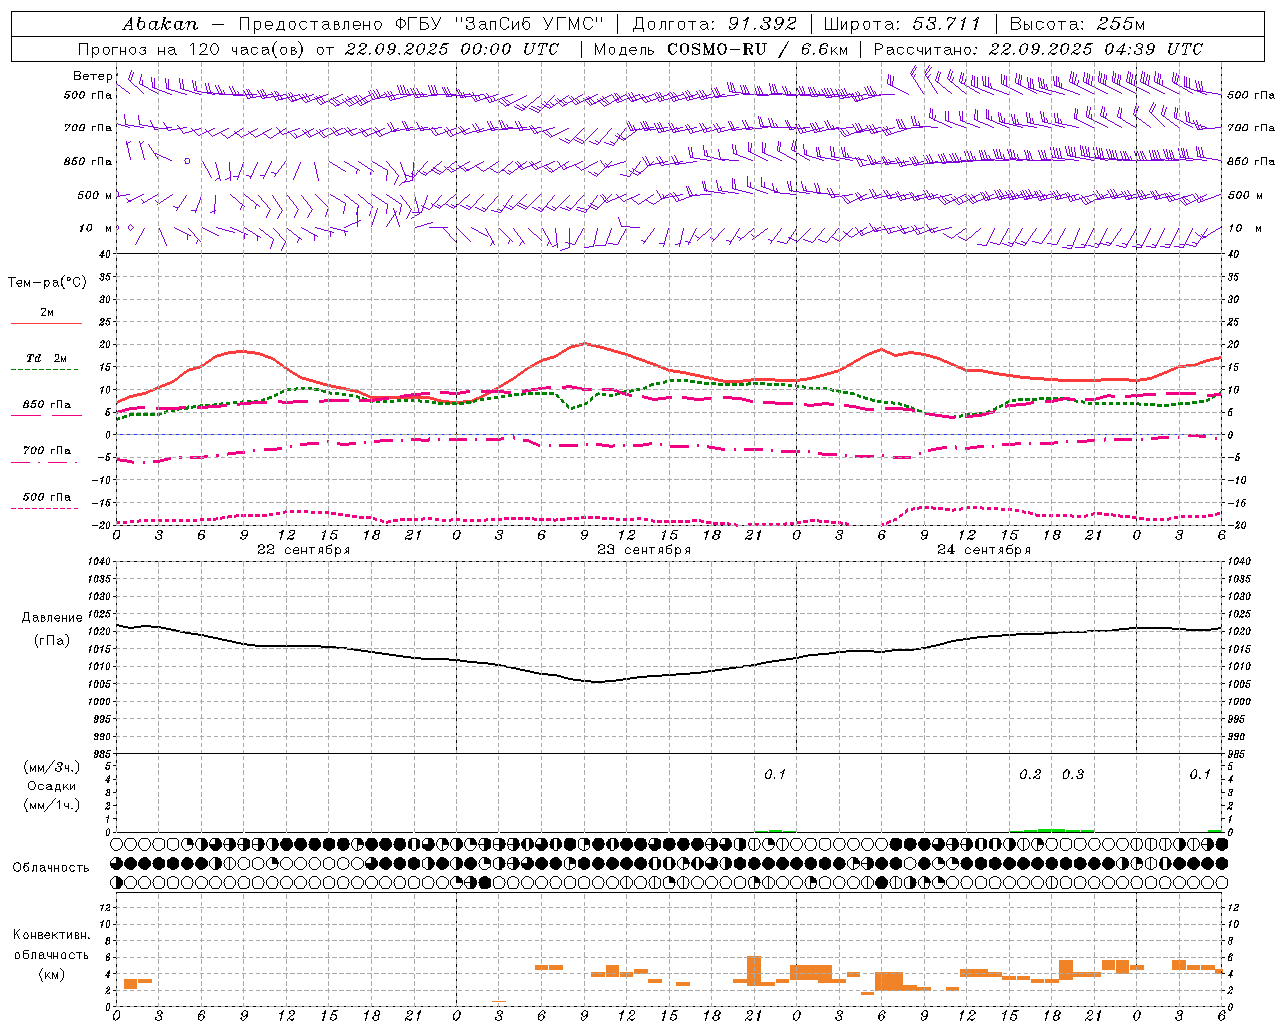Click the green dashed Td legend line sample
Viewport: 1280px width, 1024px height.
[45, 370]
